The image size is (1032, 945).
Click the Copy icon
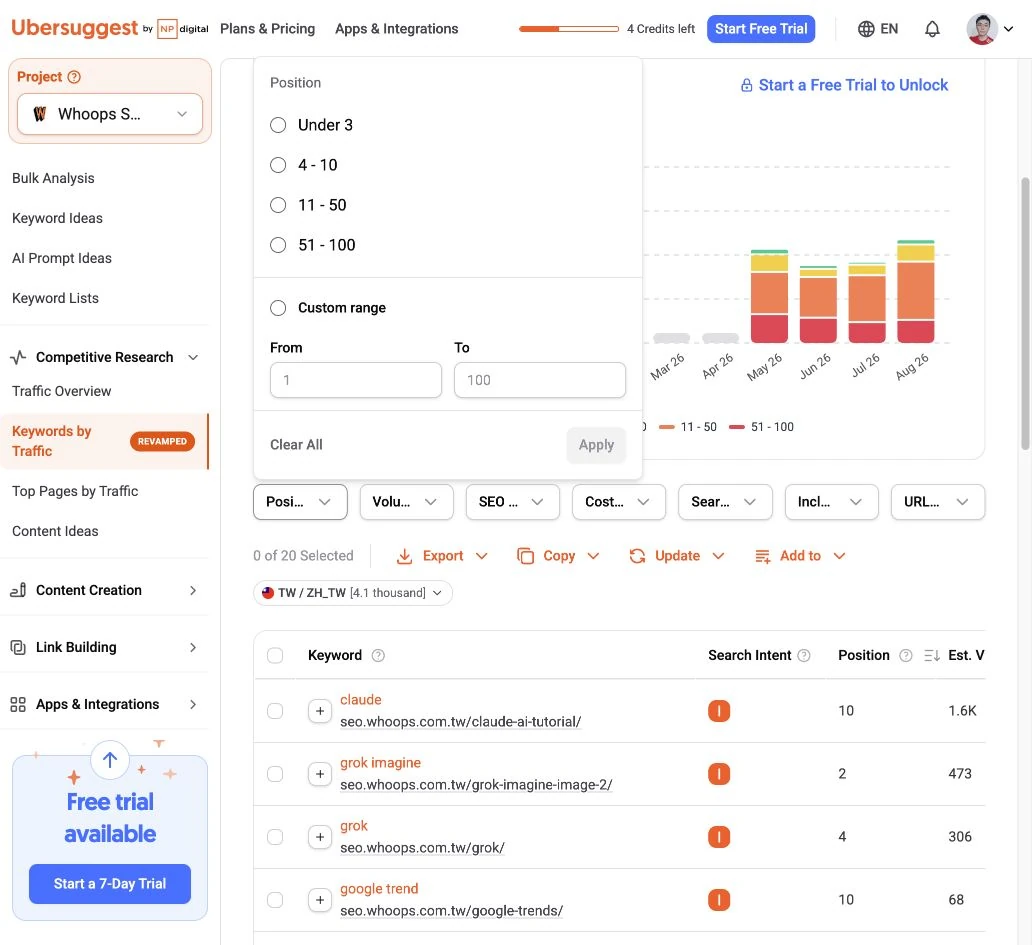(x=525, y=556)
